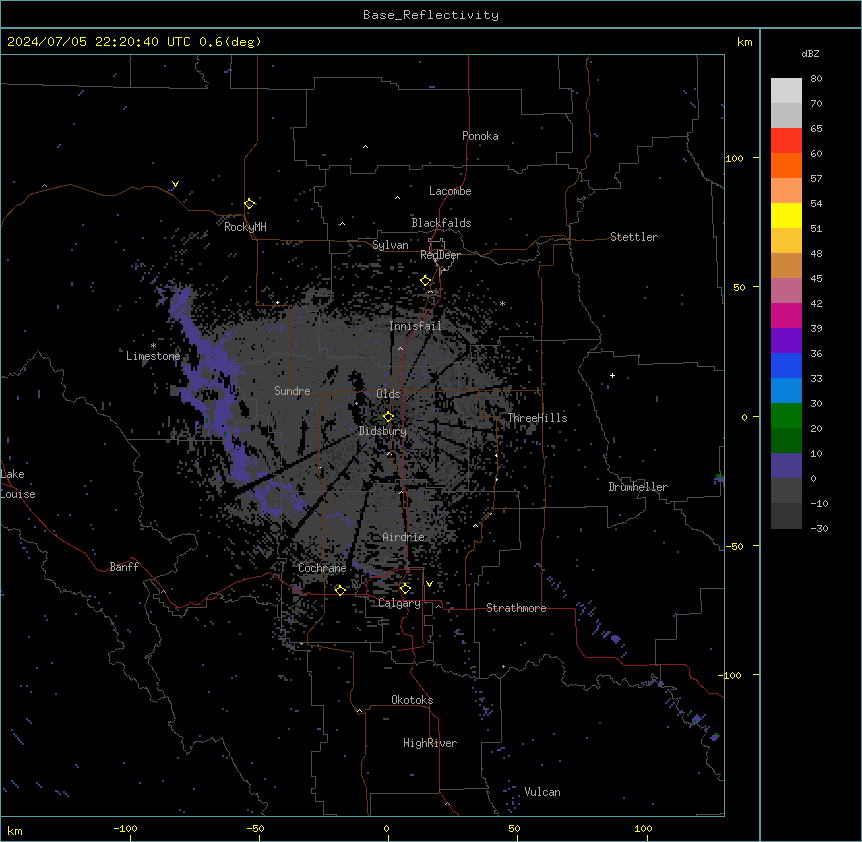Click the Vulcan label
The image size is (862, 842).
[x=542, y=792]
